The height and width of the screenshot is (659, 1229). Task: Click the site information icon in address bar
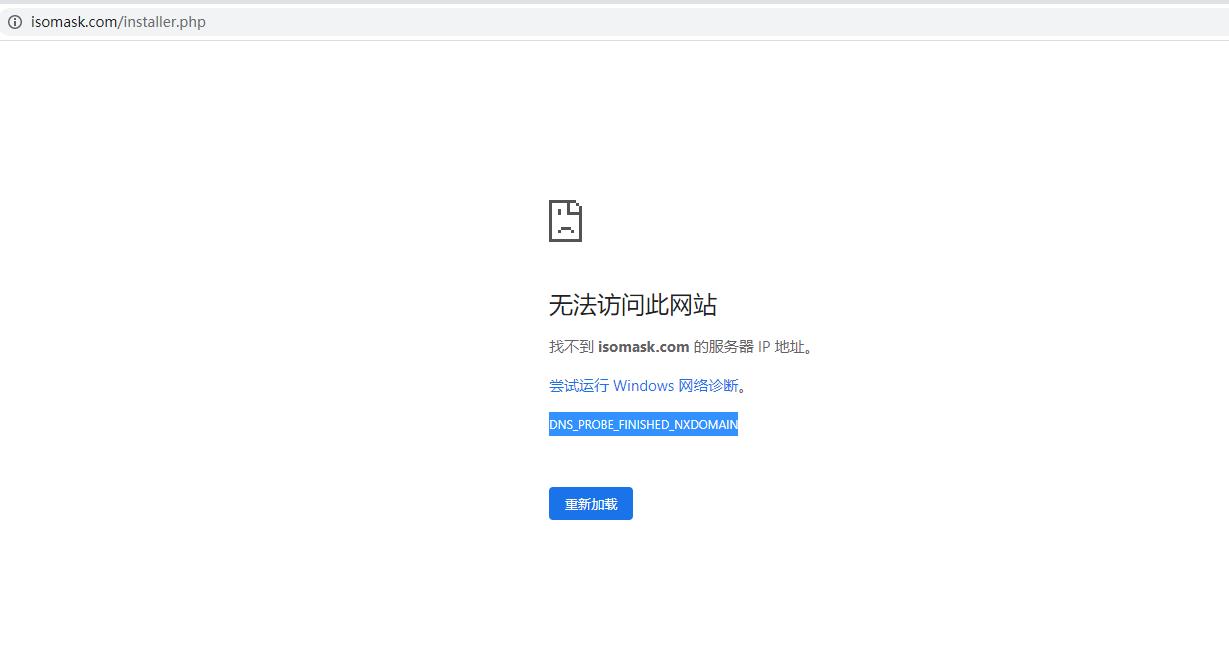[15, 22]
